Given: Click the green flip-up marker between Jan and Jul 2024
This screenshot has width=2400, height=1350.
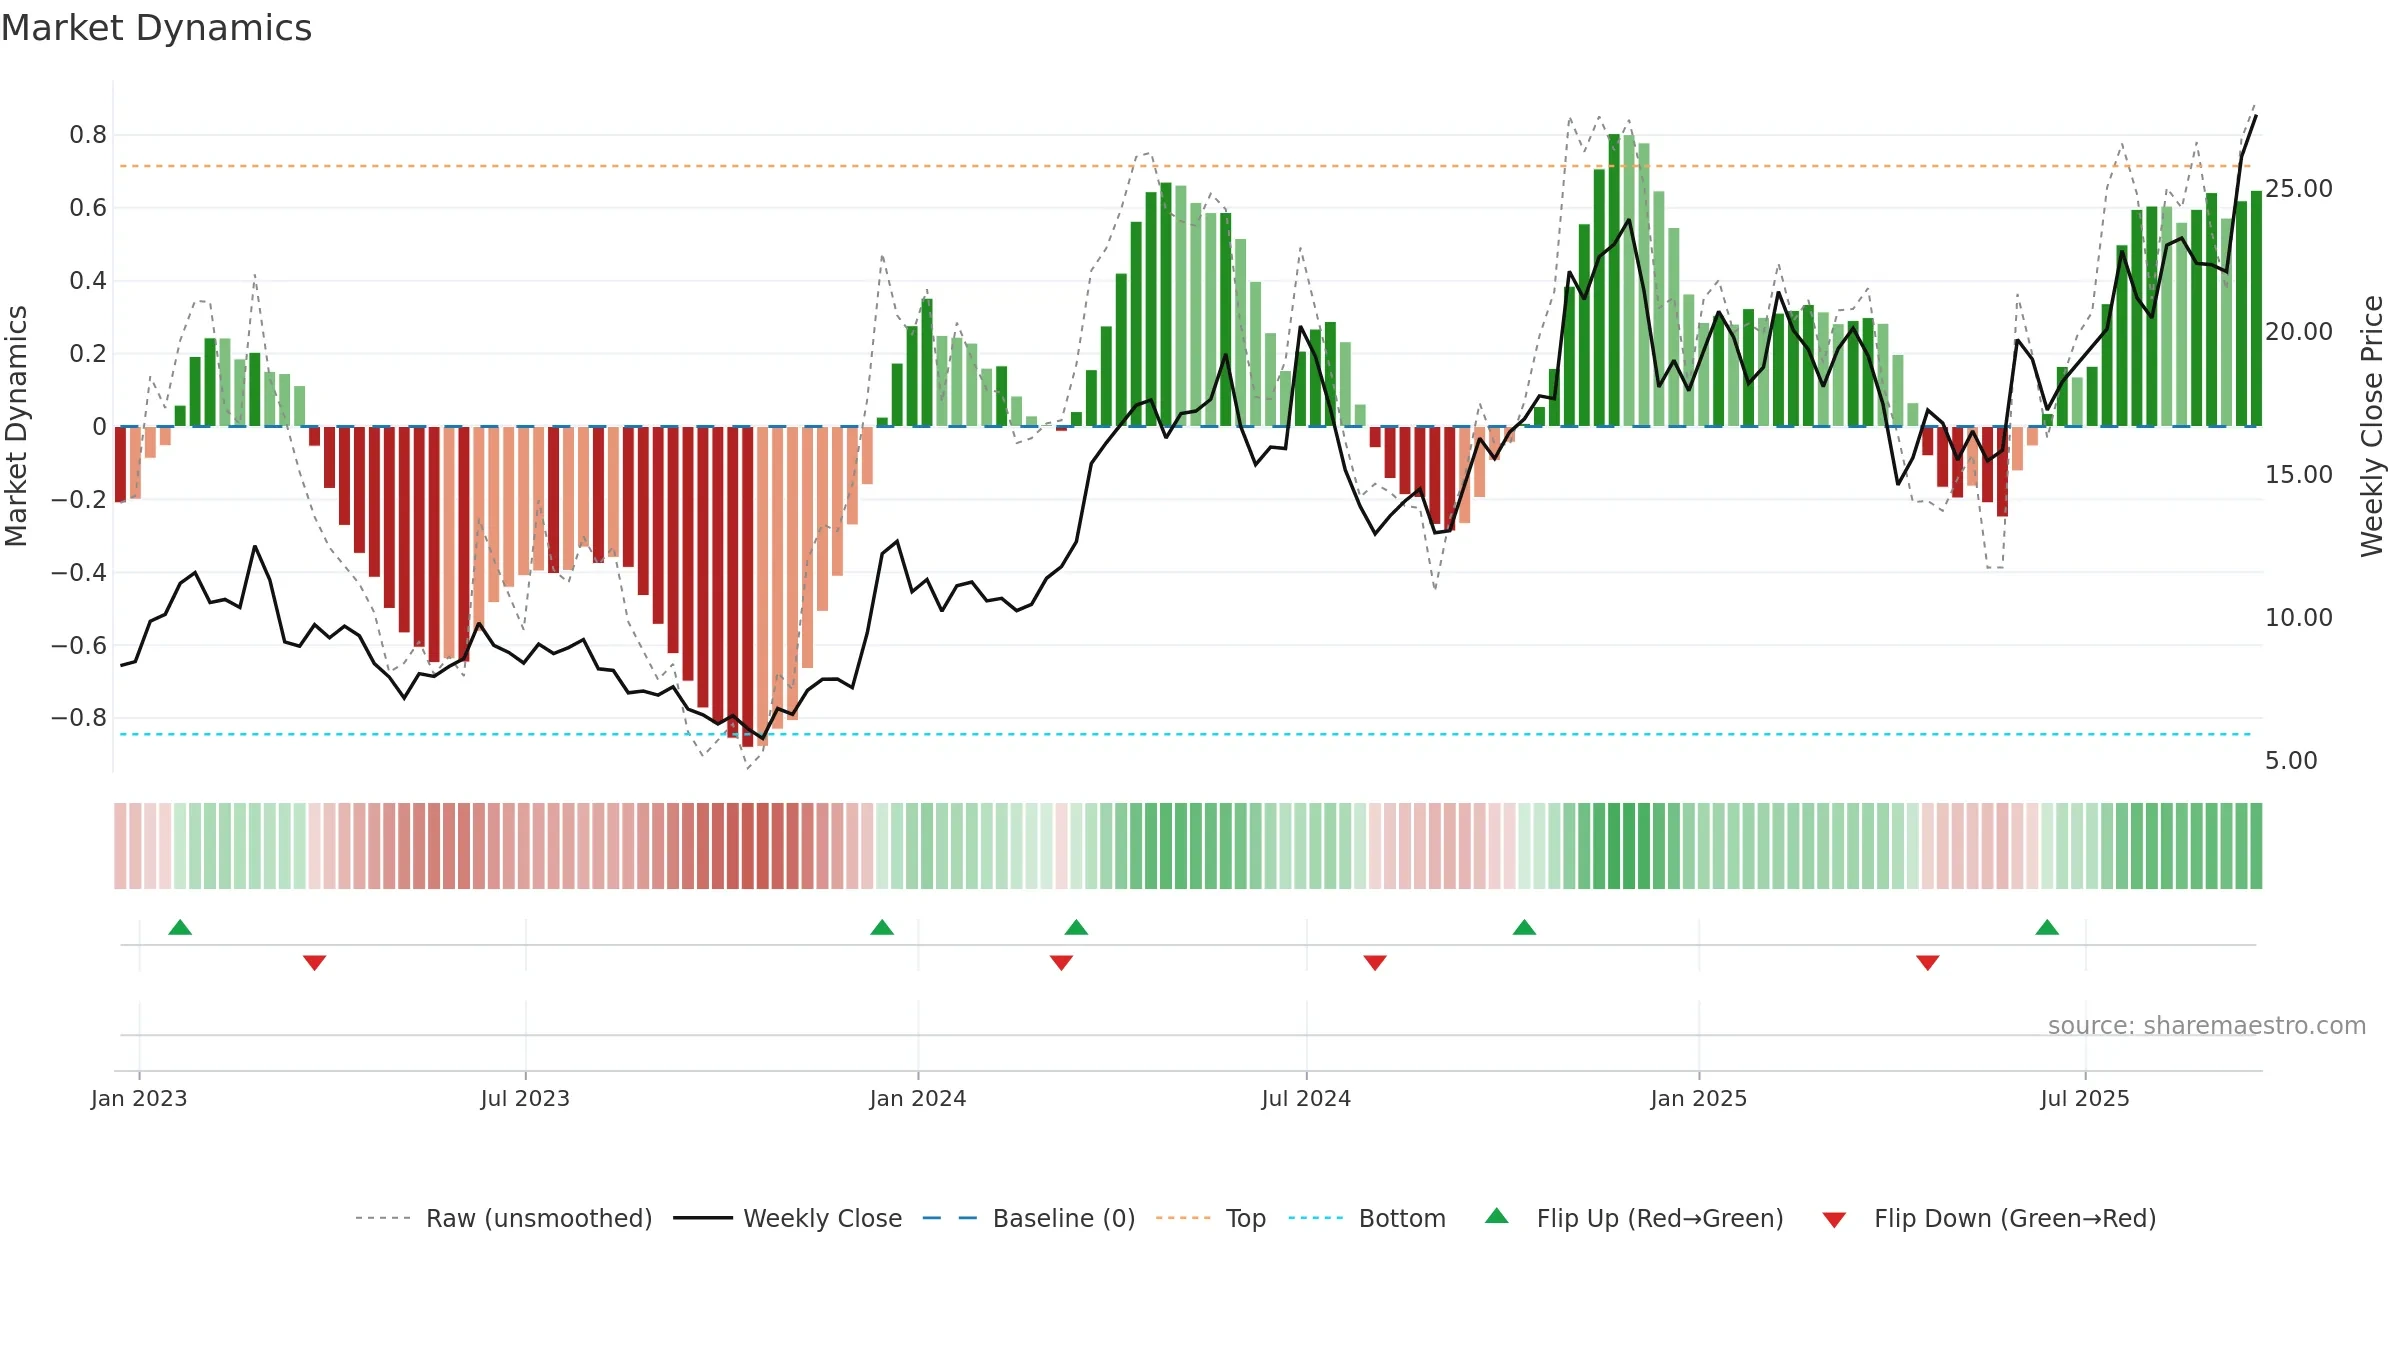Looking at the screenshot, I should pyautogui.click(x=1076, y=927).
